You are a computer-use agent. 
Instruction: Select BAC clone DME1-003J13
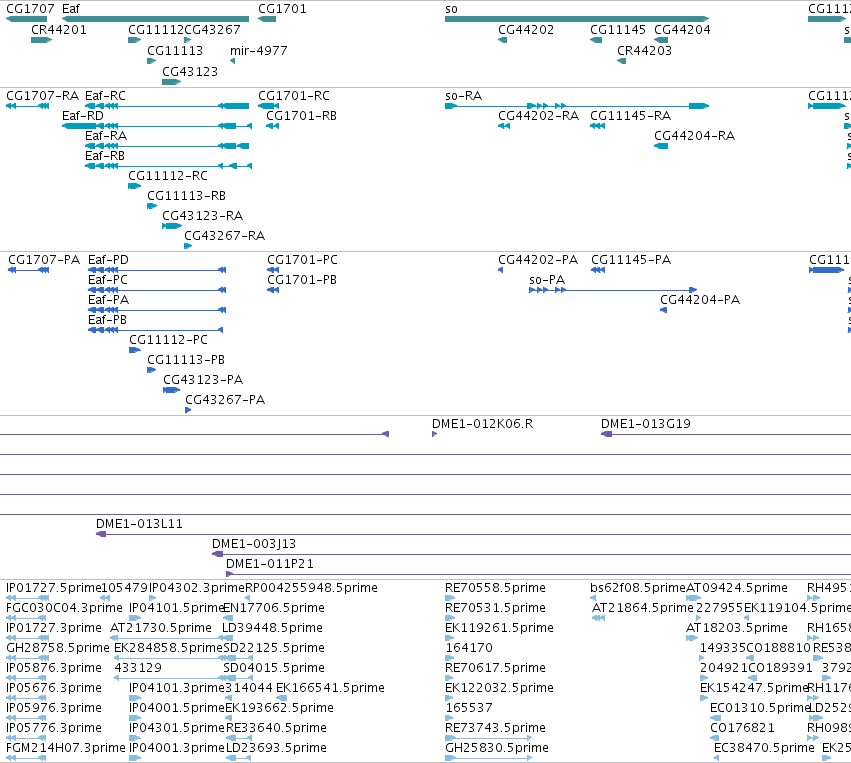(x=254, y=544)
